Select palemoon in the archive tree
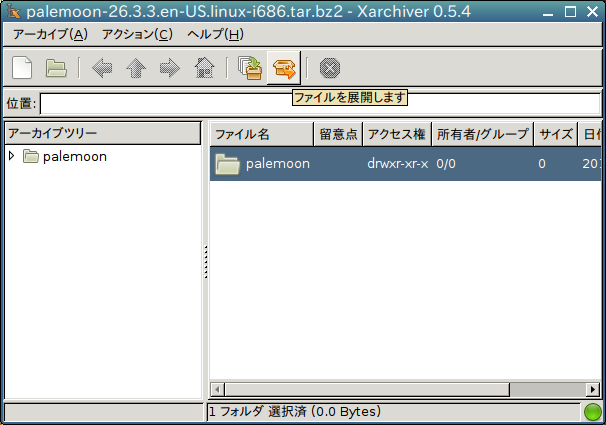 75,156
